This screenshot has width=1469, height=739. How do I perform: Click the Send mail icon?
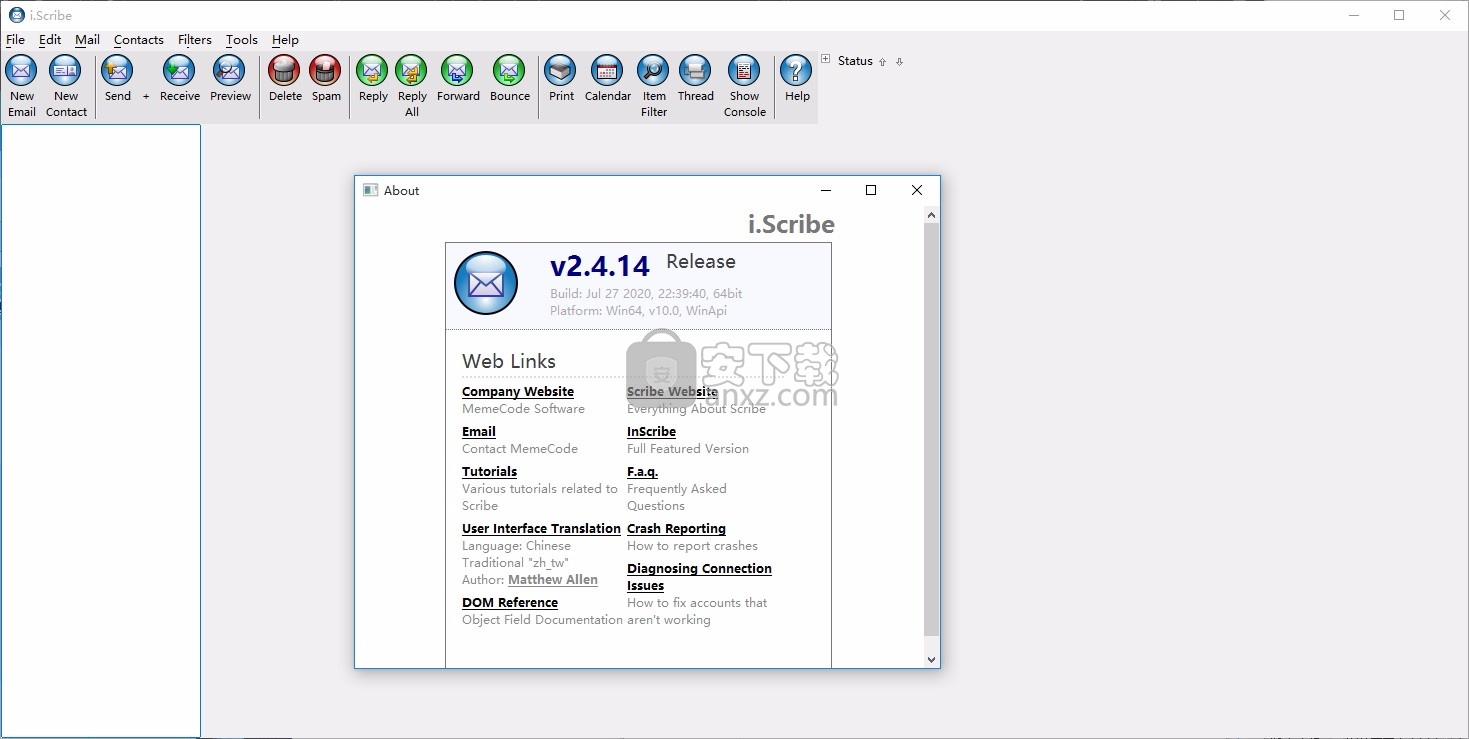(118, 71)
